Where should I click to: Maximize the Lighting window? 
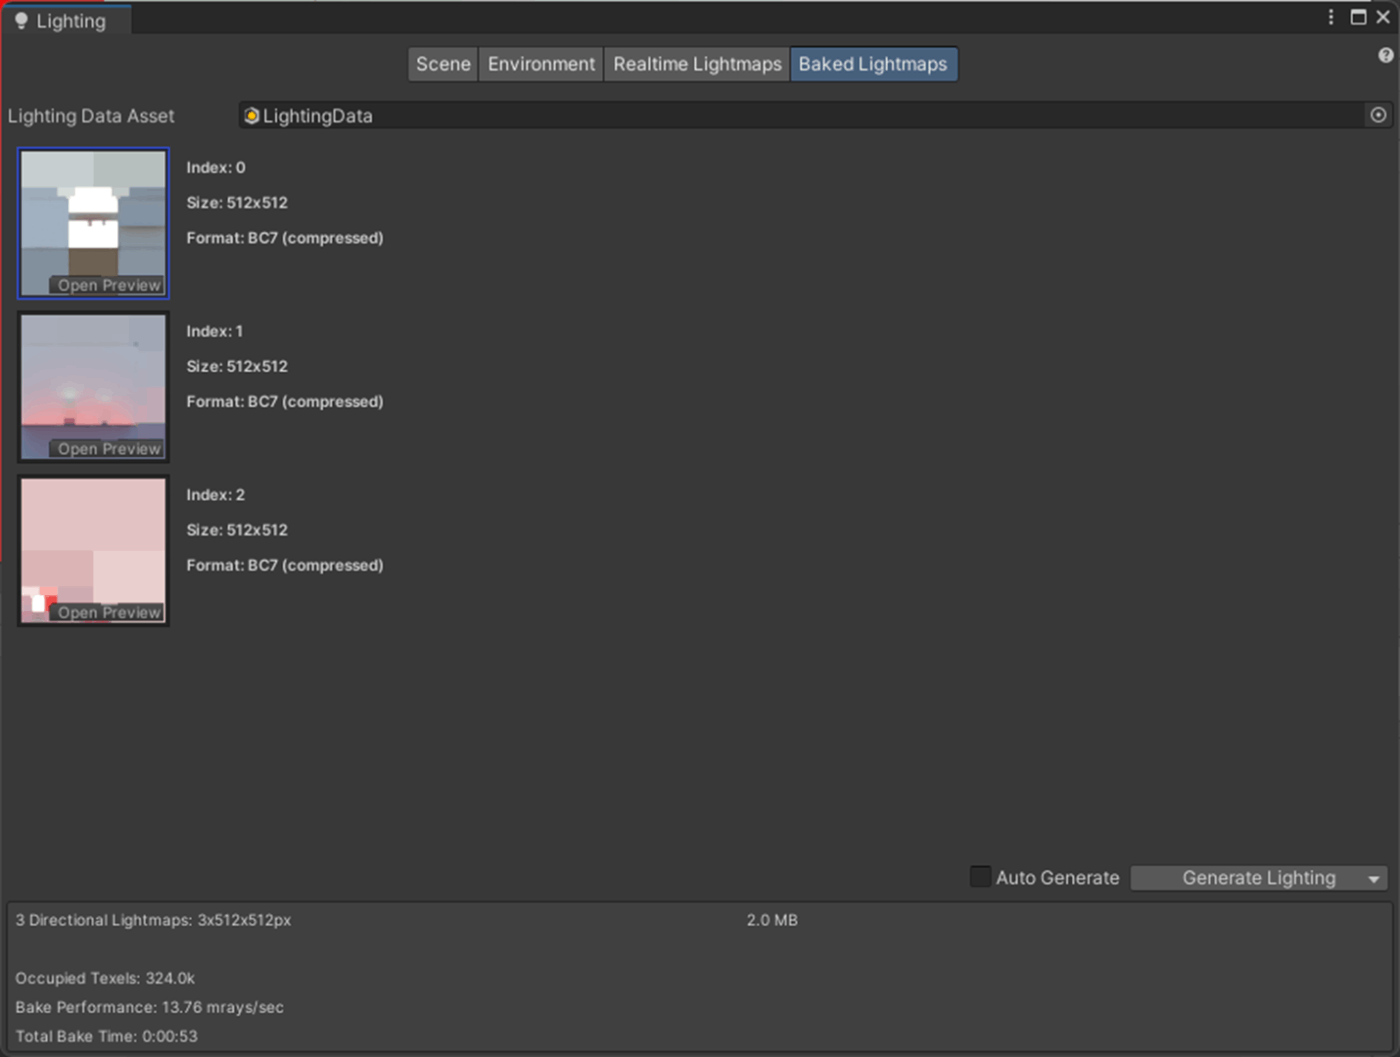1358,17
